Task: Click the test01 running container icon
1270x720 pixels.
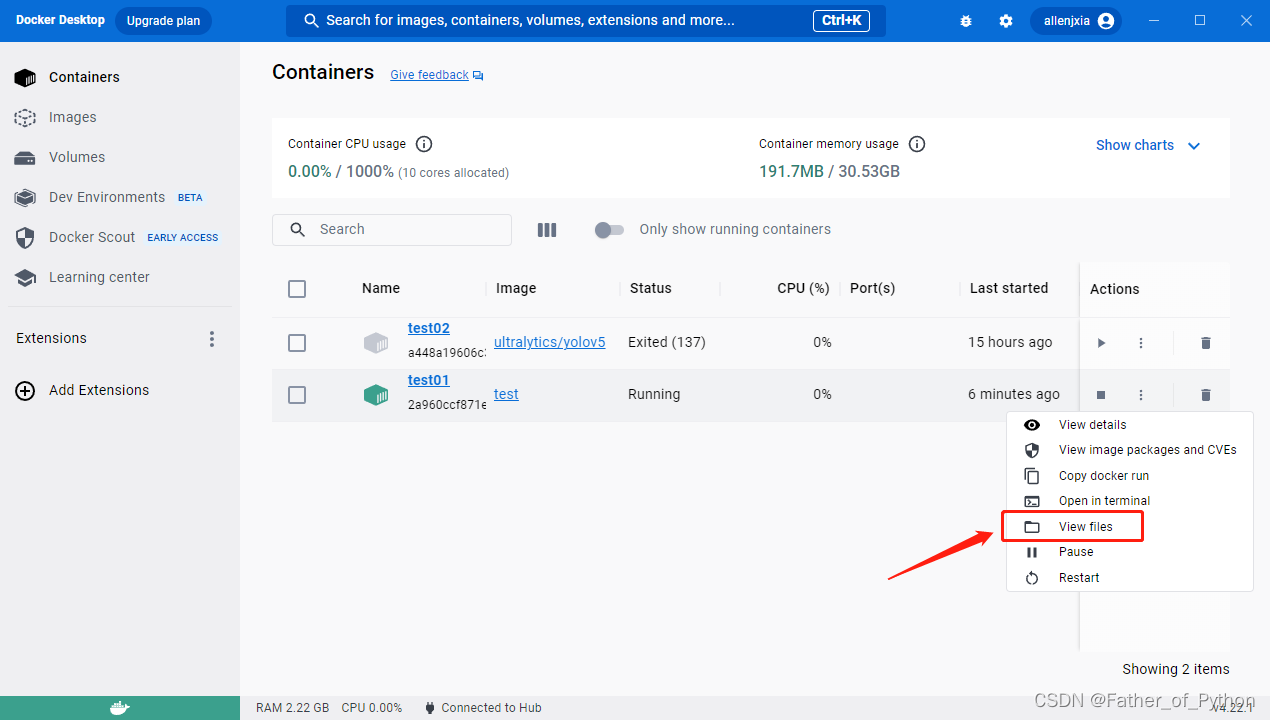Action: pyautogui.click(x=375, y=395)
